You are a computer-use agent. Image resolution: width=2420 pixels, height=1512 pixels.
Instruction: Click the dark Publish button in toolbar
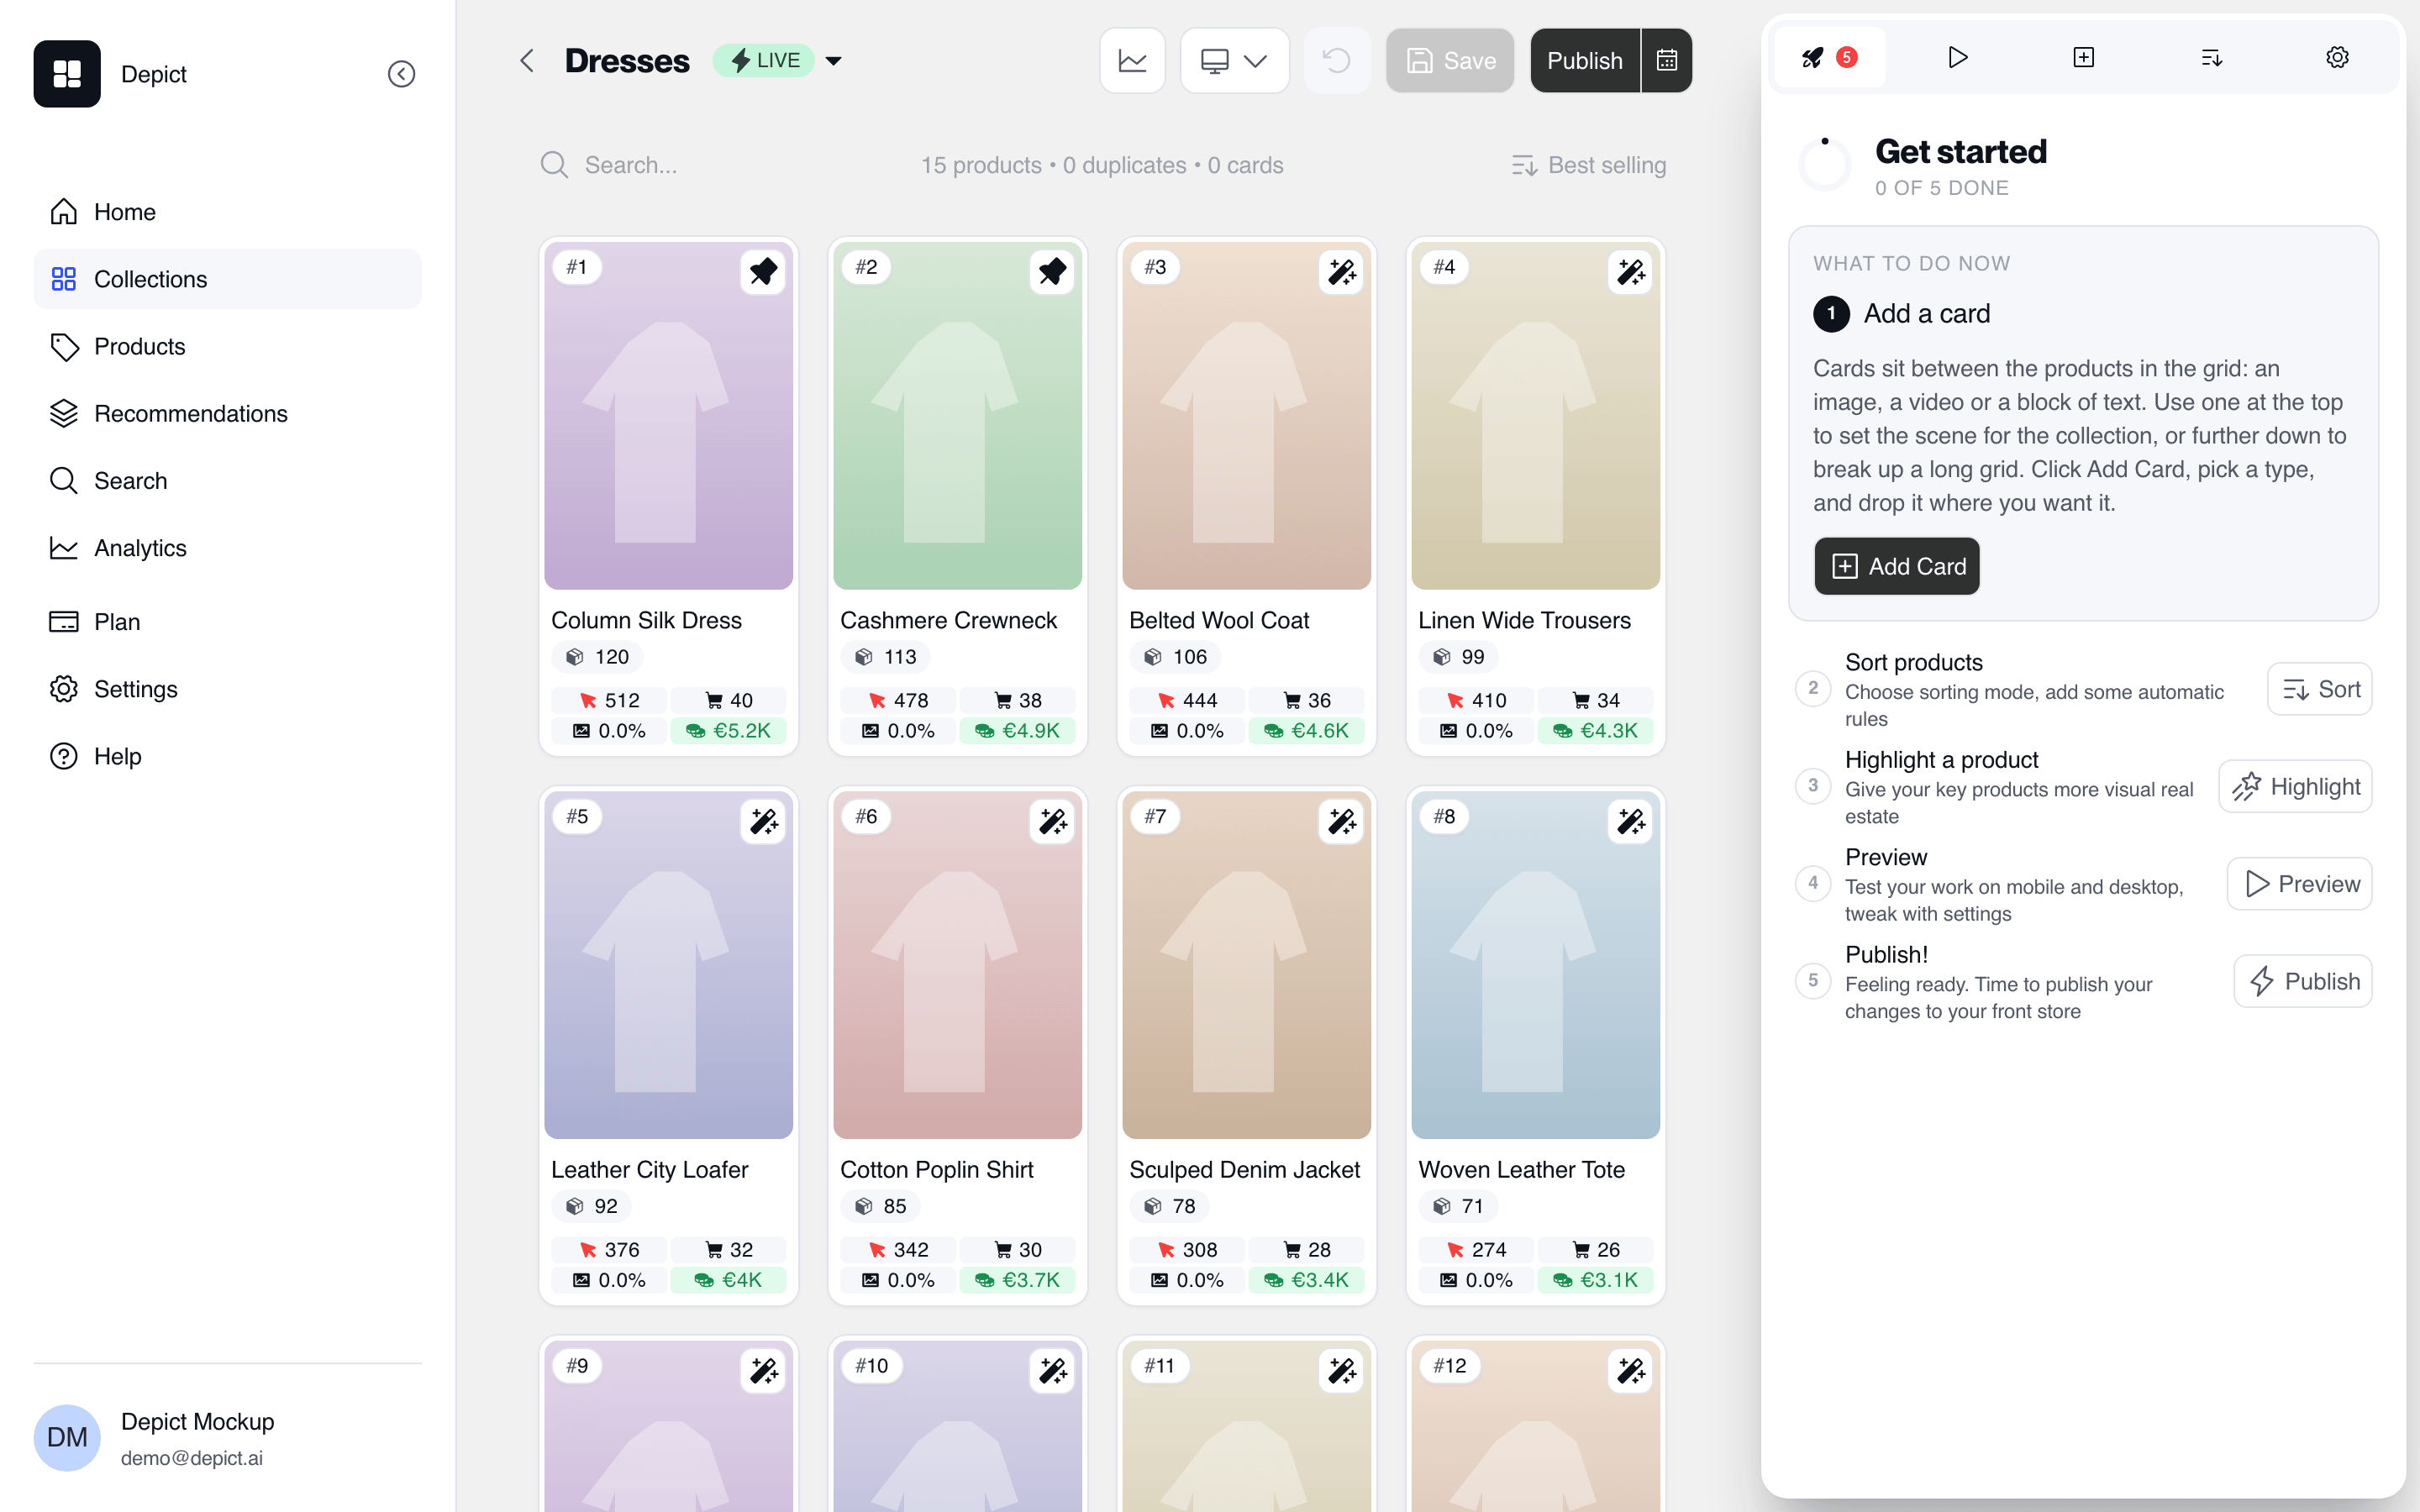pyautogui.click(x=1584, y=61)
